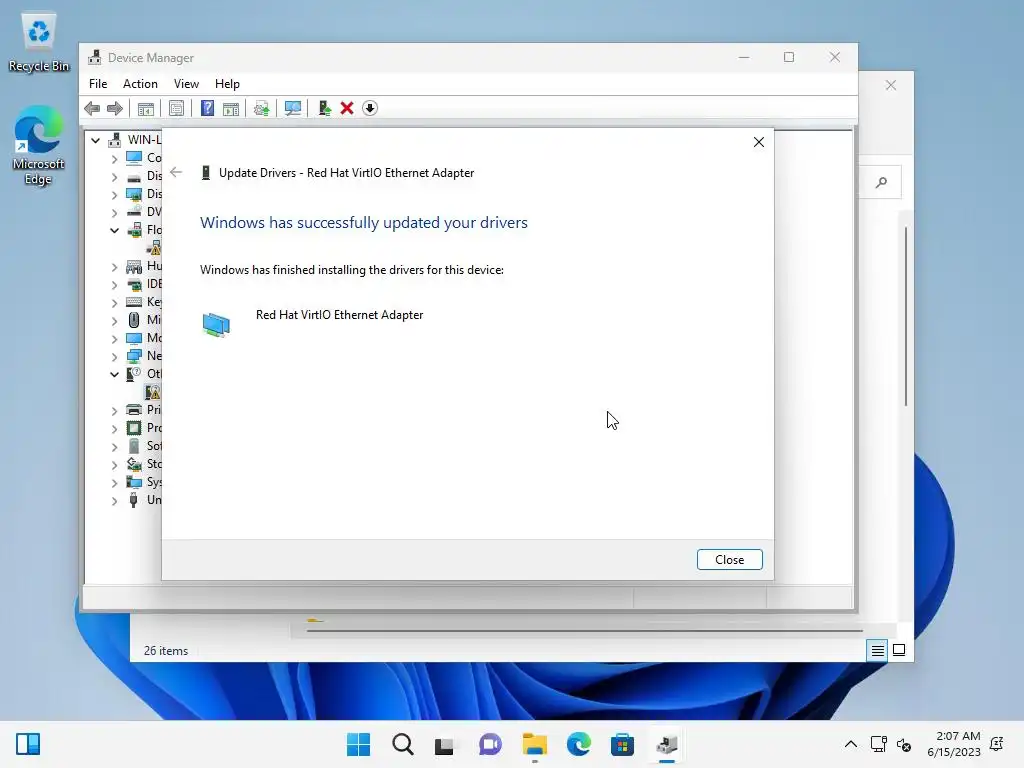This screenshot has height=768, width=1024.
Task: Select the Sof... software devices tree item
Action: (144, 446)
